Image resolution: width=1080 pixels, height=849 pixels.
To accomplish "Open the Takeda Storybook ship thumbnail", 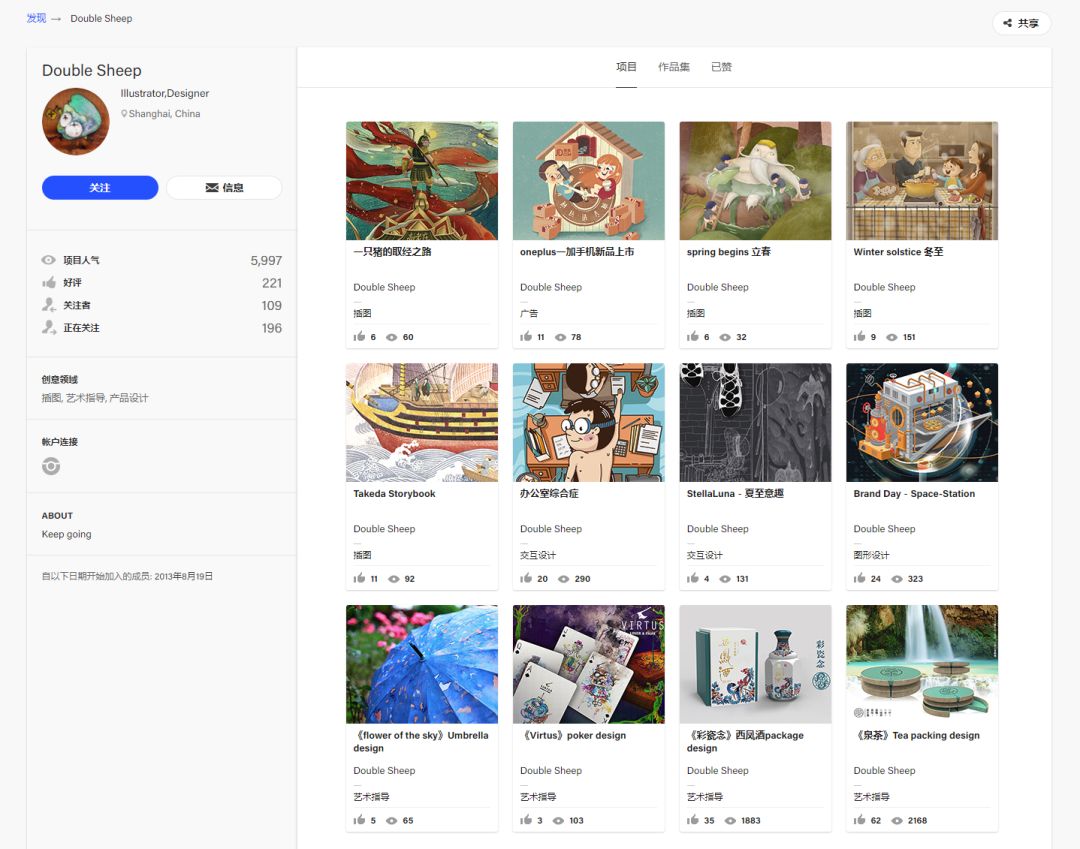I will pyautogui.click(x=421, y=422).
